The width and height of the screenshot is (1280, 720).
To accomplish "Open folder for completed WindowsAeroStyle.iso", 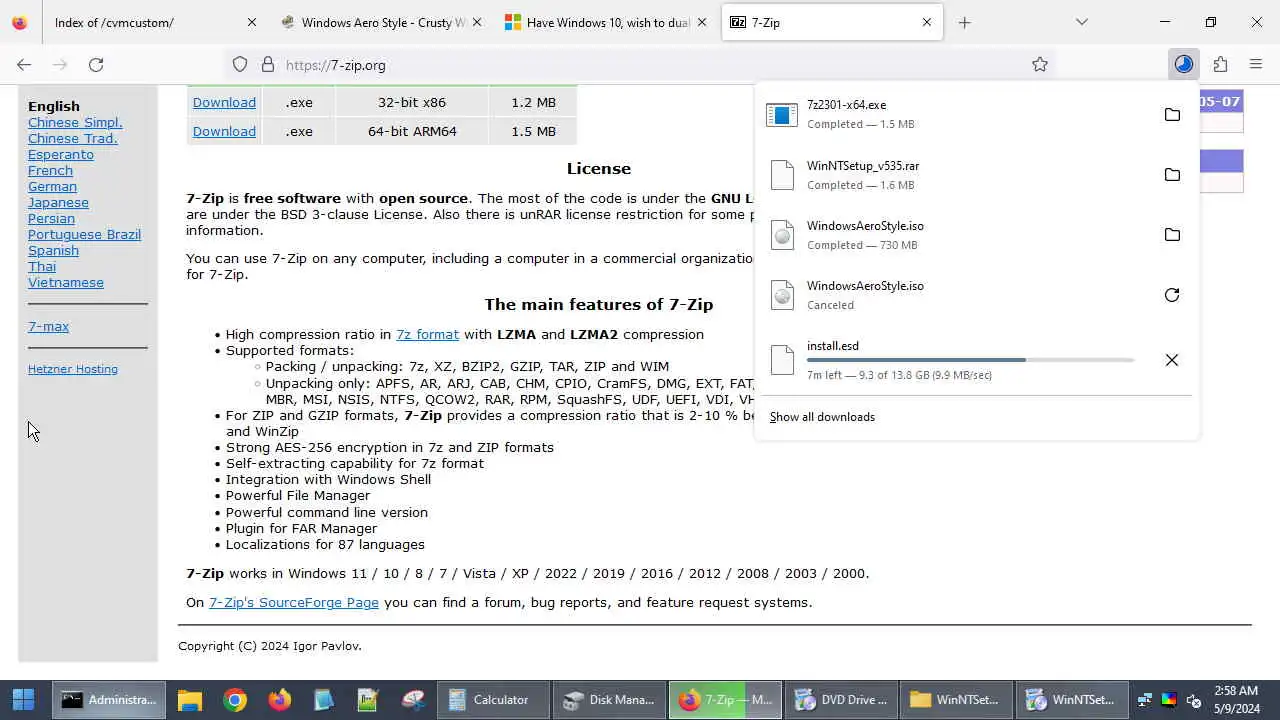I will 1172,235.
